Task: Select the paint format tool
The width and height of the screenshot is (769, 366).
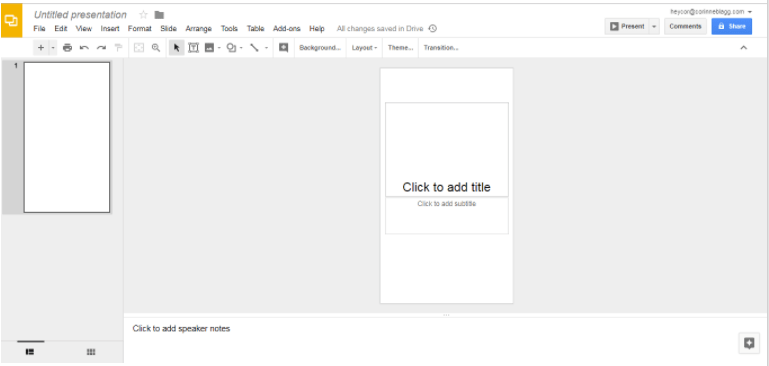Action: 118,48
